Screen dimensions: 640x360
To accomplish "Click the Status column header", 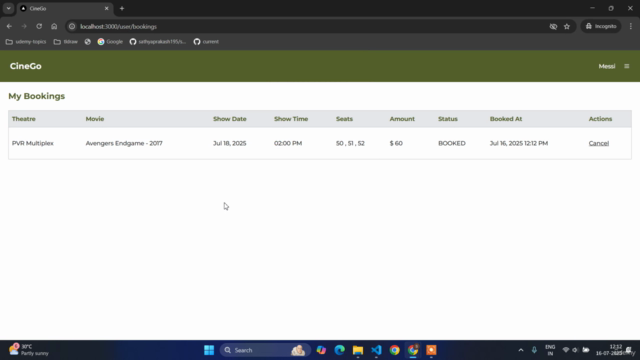I will click(x=448, y=119).
